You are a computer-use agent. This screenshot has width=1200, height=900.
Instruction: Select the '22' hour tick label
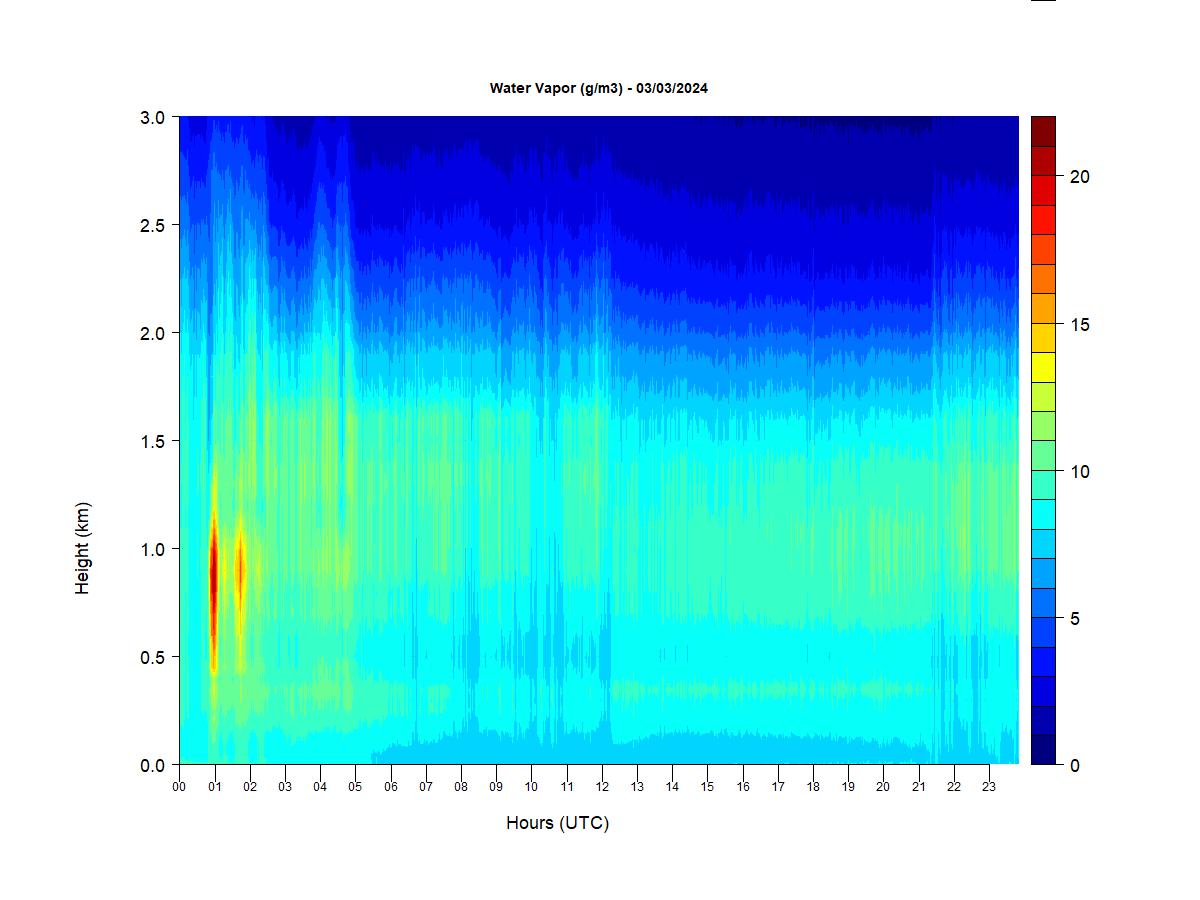(x=954, y=786)
